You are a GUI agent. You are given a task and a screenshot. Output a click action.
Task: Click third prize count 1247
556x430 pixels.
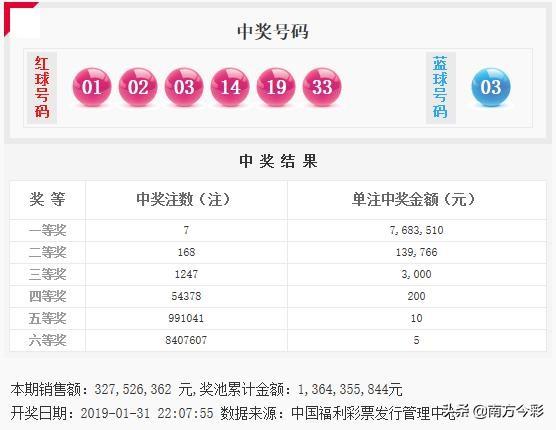pos(186,274)
